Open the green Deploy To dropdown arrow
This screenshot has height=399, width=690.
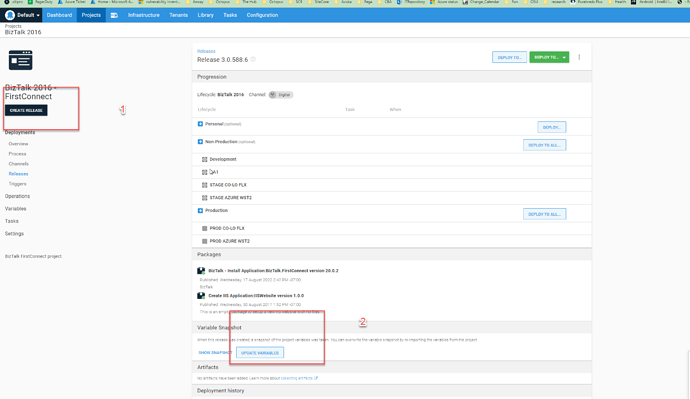click(x=564, y=57)
